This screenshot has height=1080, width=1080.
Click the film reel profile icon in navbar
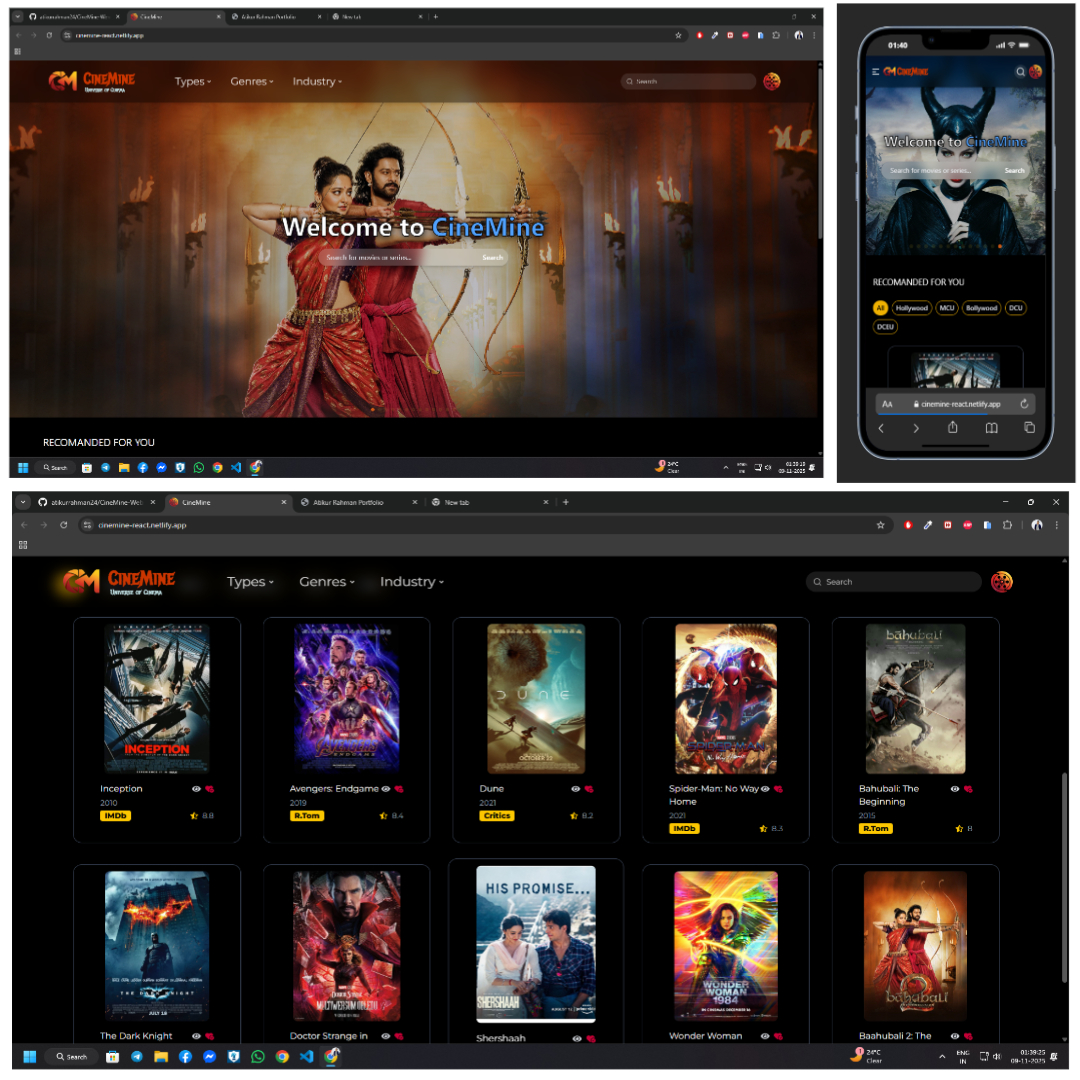point(1003,581)
